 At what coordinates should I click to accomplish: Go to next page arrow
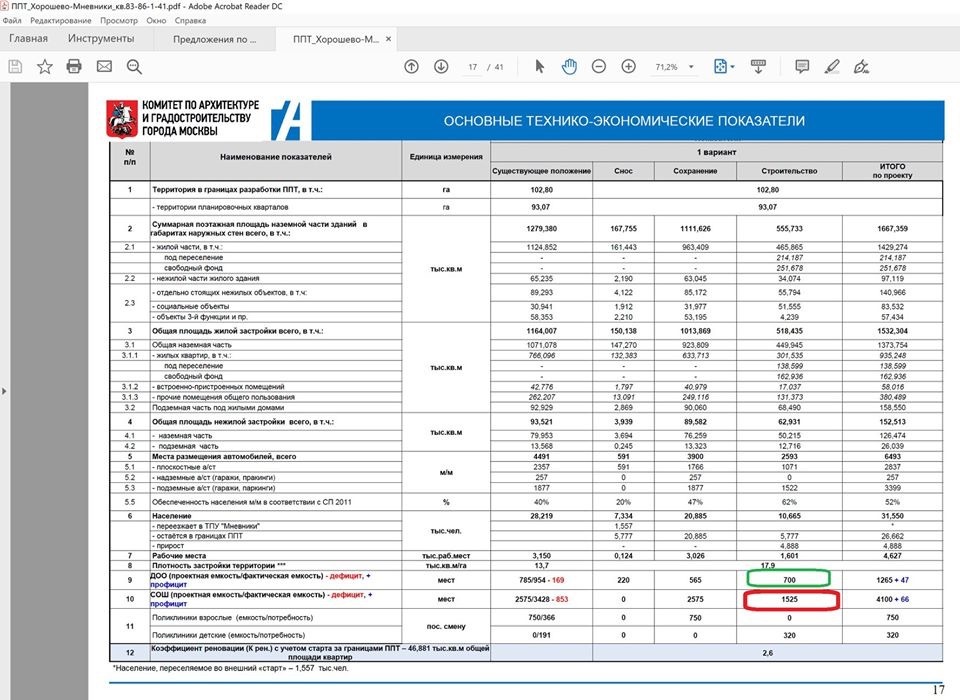pos(441,66)
